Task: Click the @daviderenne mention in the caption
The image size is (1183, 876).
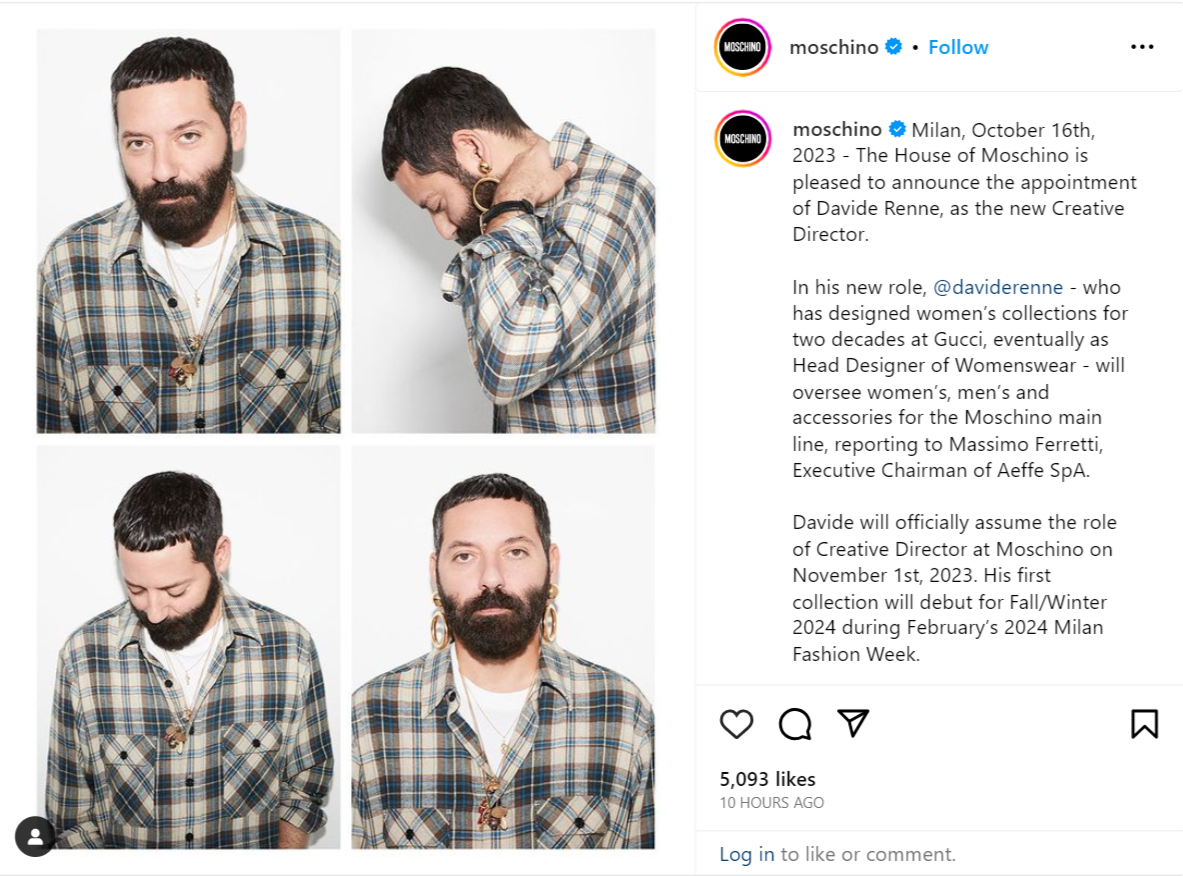Action: 999,287
